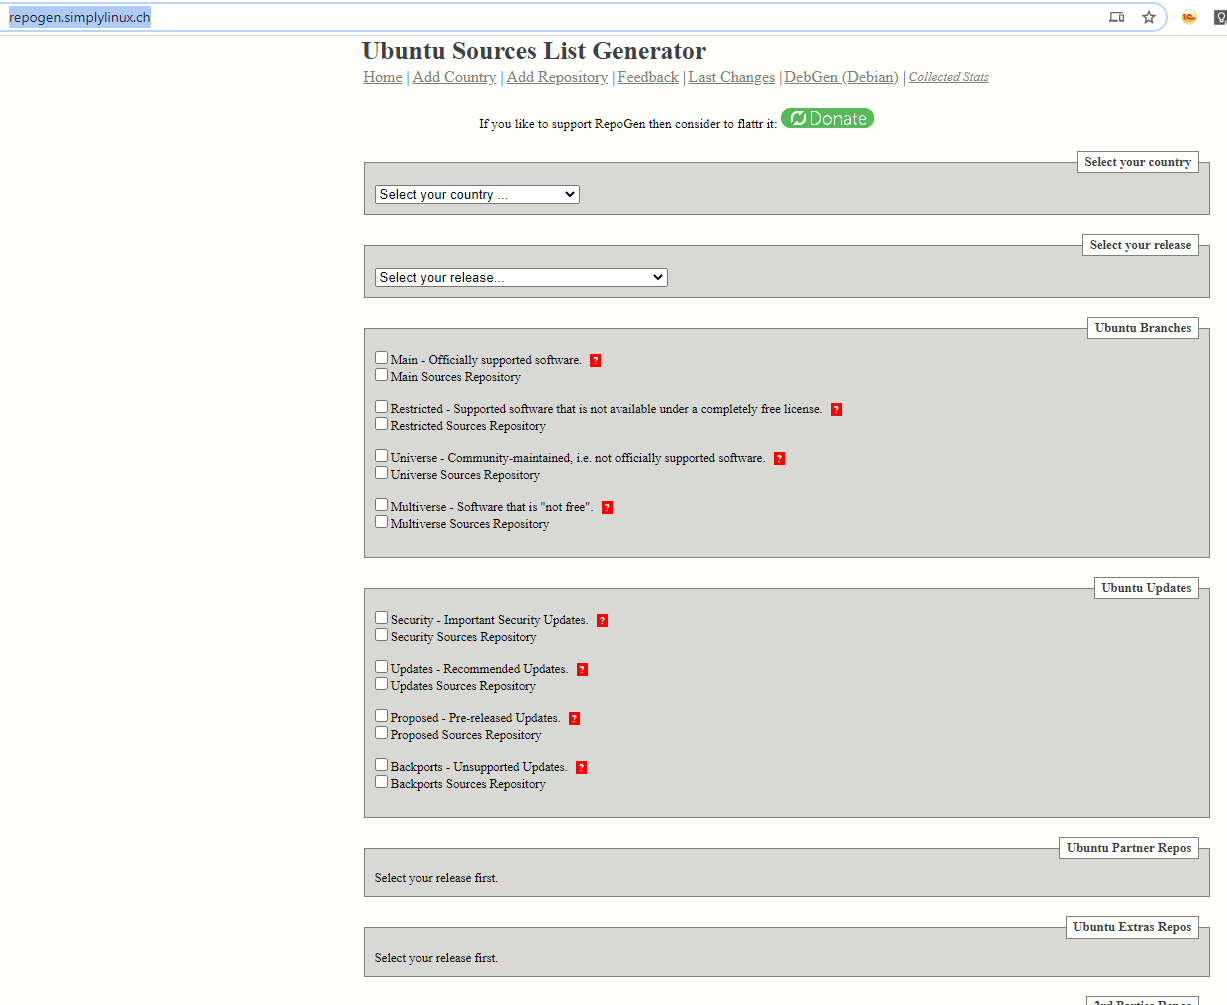The image size is (1227, 1005).
Task: Enable Restricted supported software checkbox
Action: (382, 406)
